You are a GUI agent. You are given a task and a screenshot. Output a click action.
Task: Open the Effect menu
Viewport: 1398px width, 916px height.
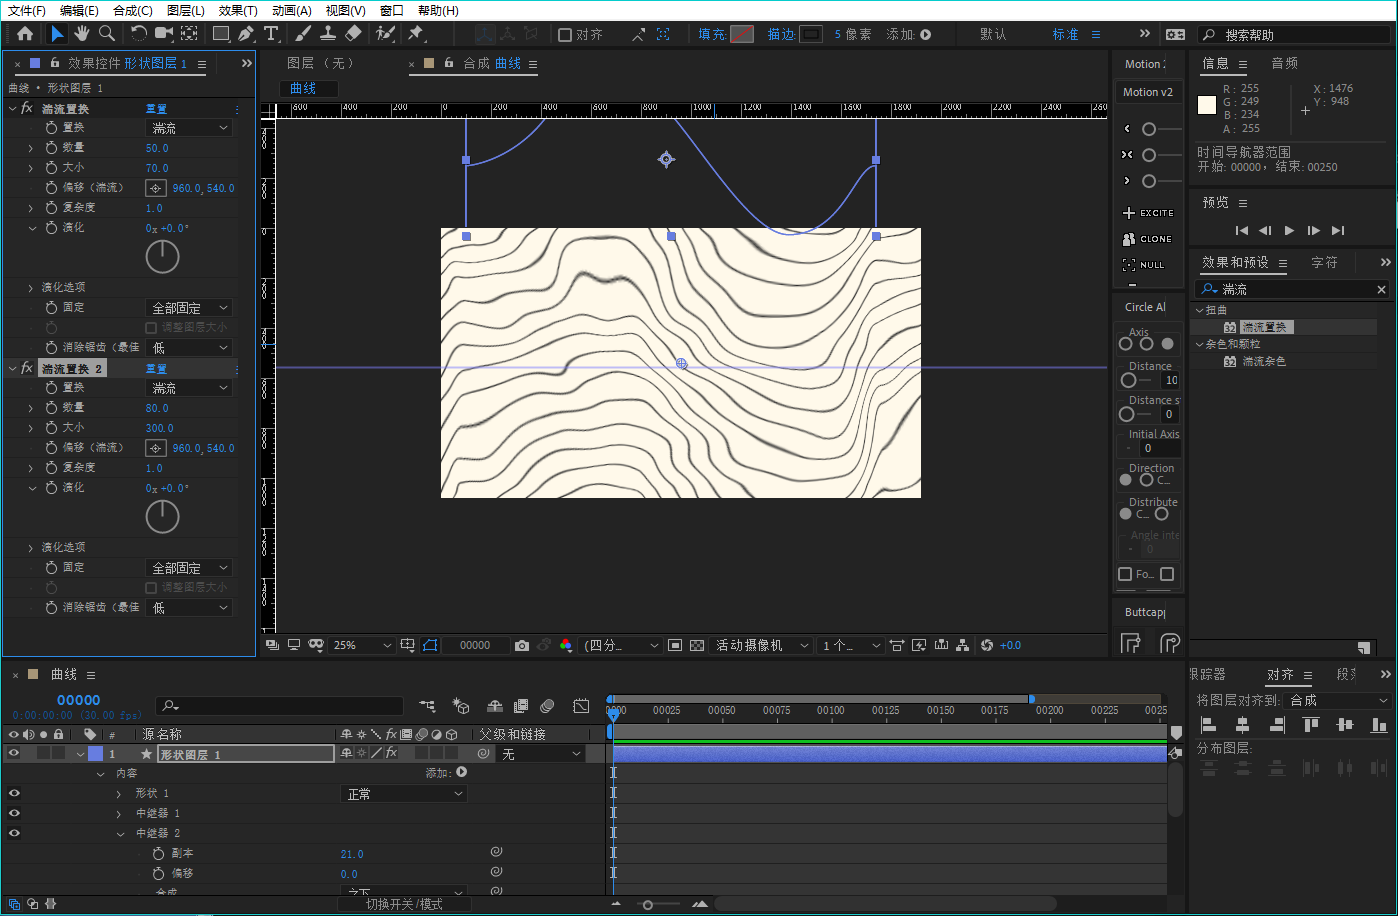pos(237,10)
